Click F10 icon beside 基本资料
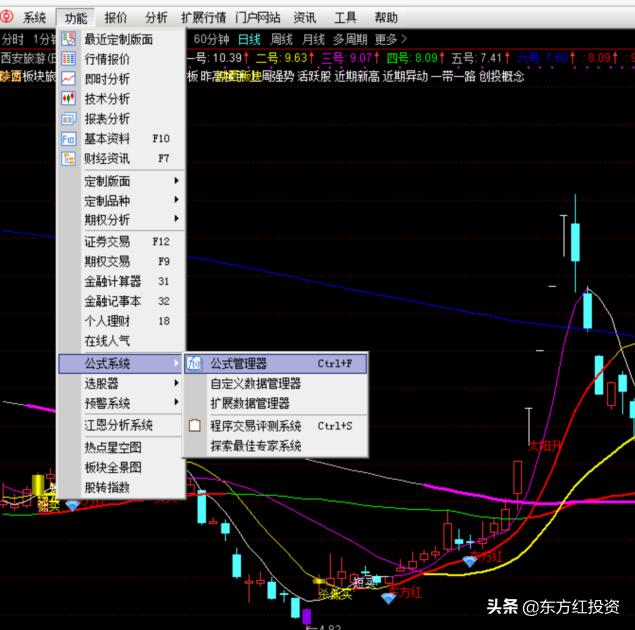 68,139
